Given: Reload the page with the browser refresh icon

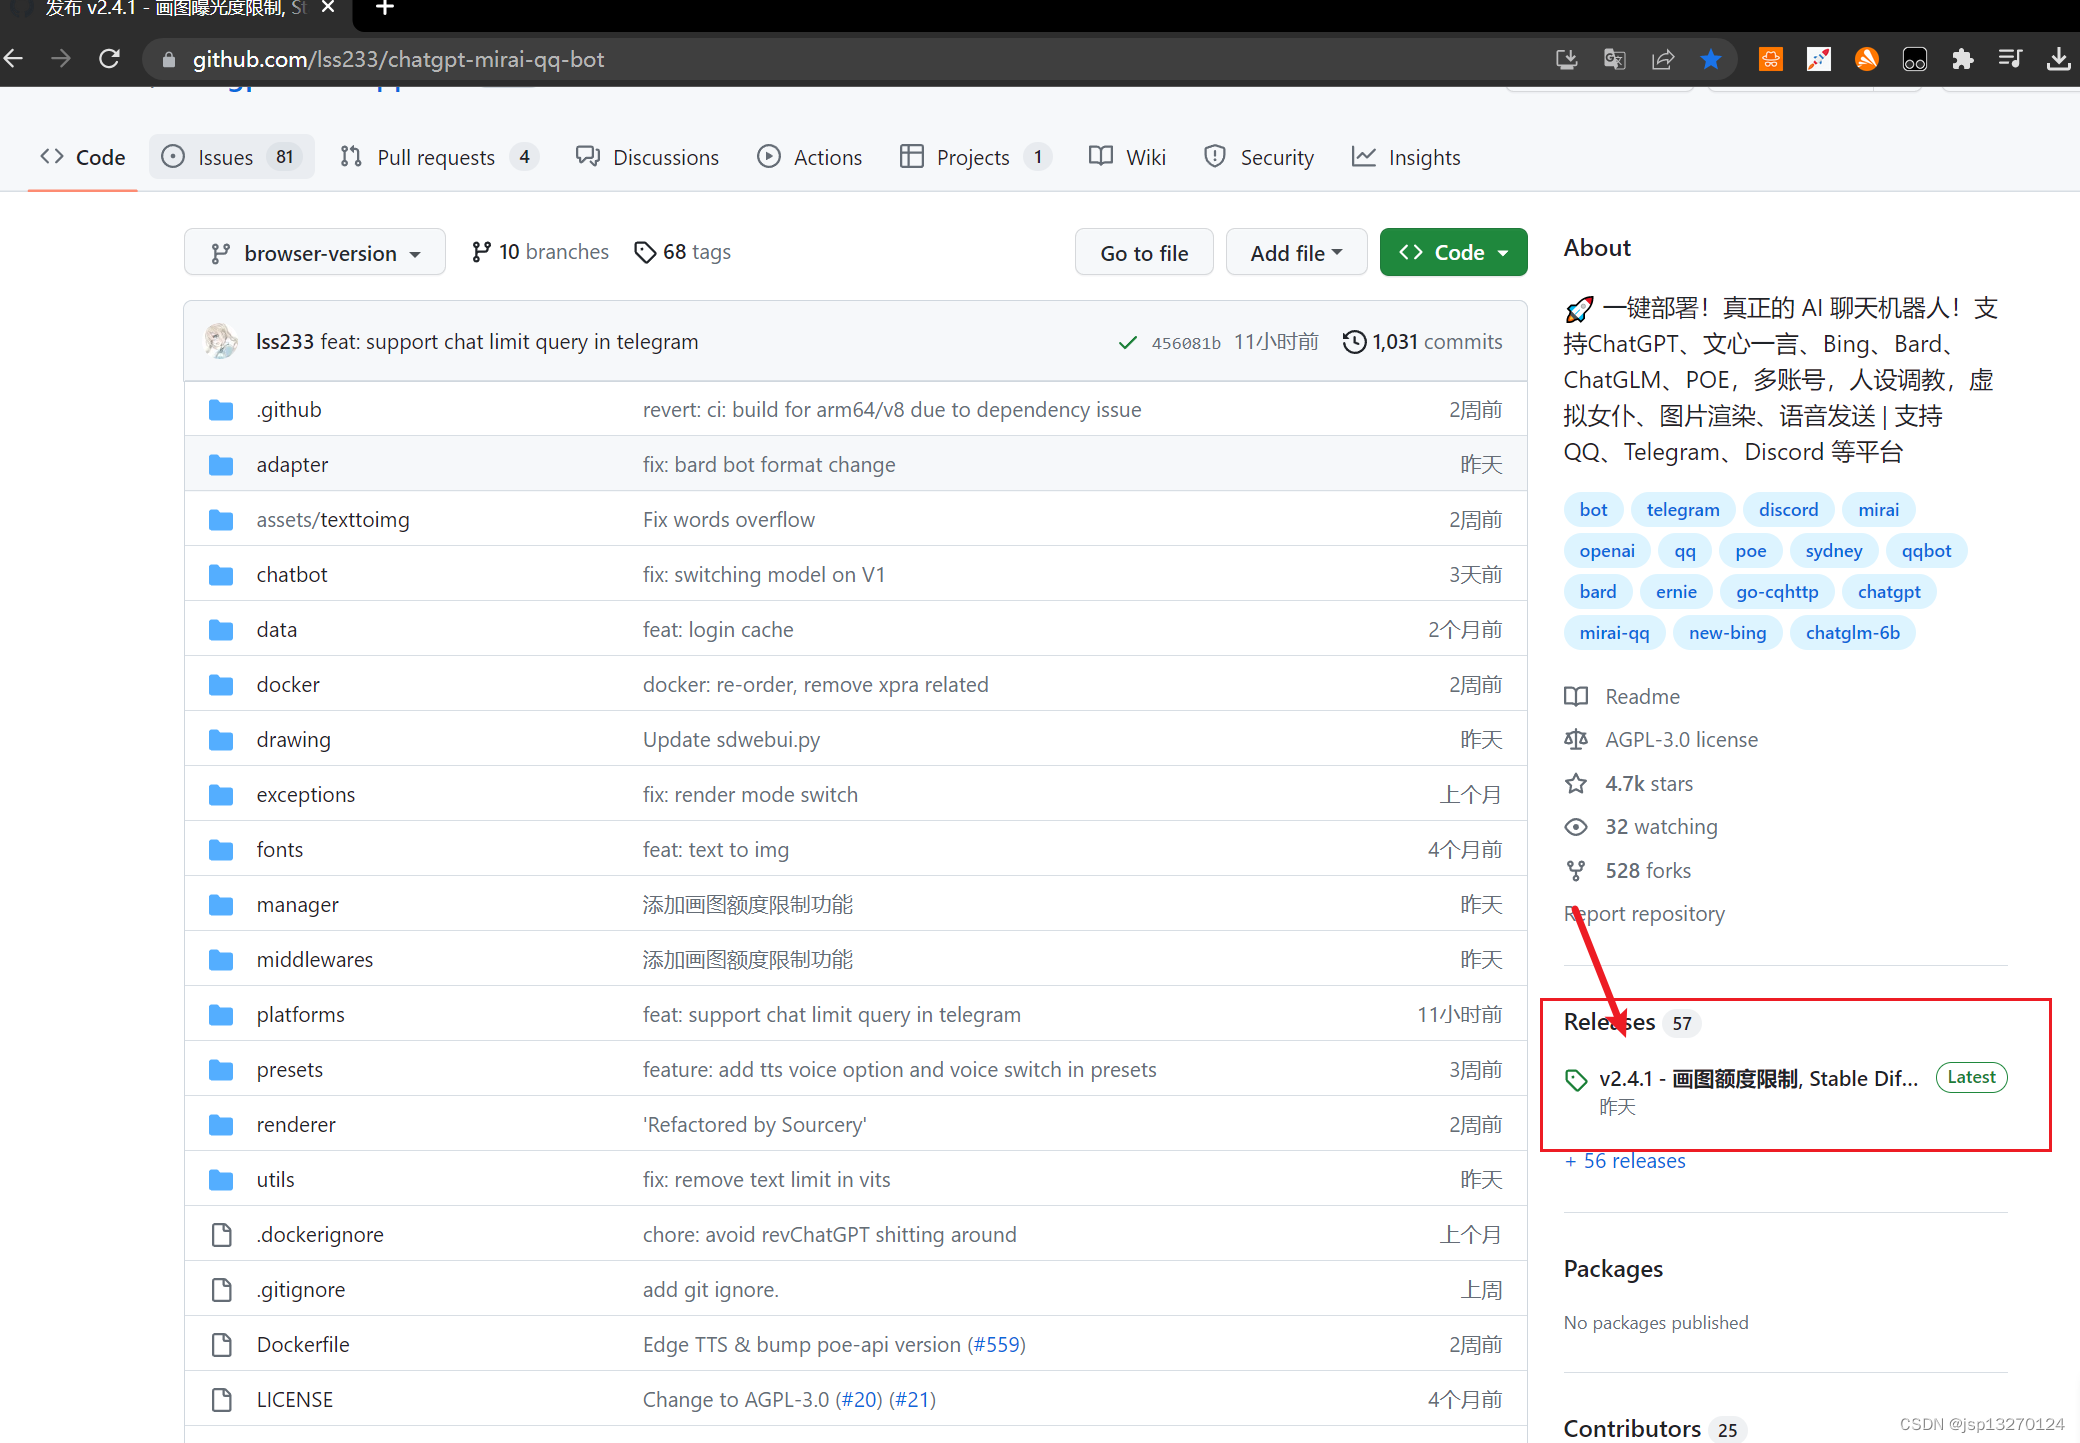Looking at the screenshot, I should tap(109, 59).
